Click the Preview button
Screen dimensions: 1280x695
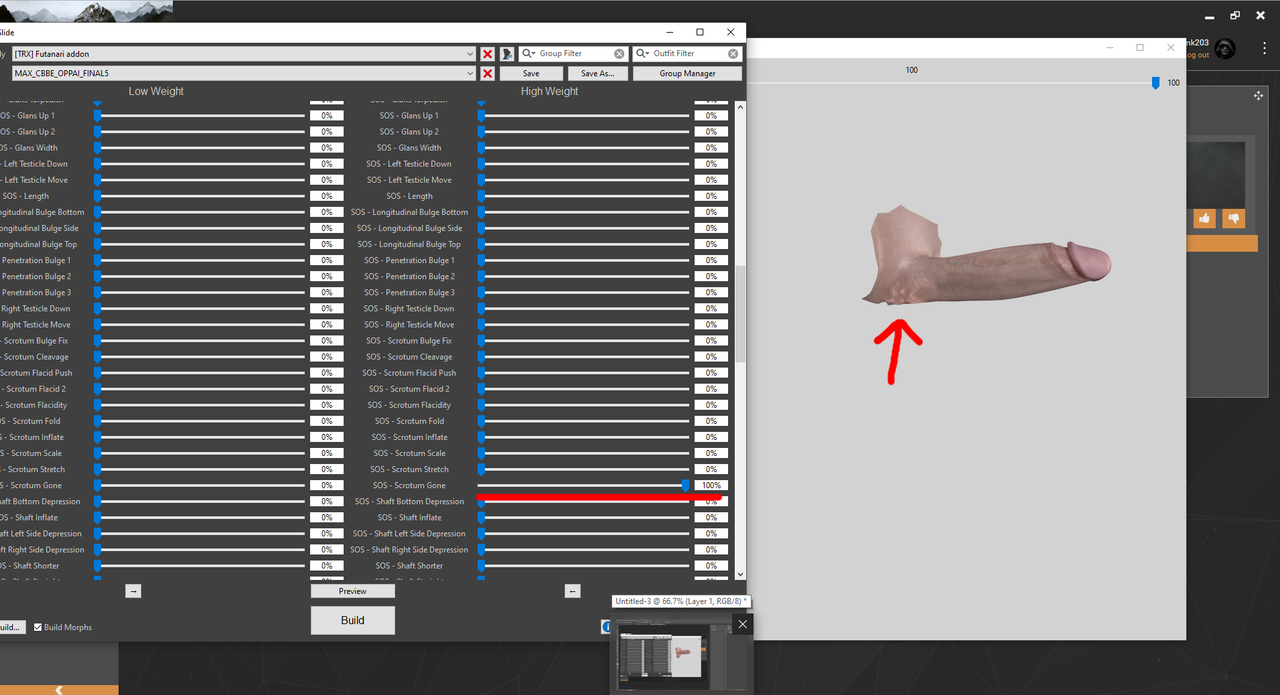coord(352,591)
